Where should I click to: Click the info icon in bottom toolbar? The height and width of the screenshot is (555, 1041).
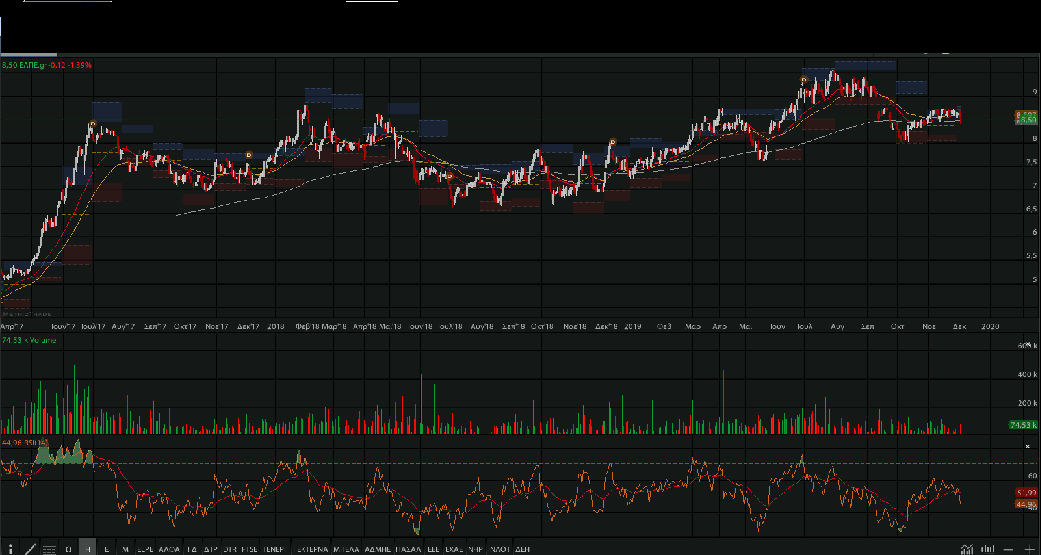point(10,548)
